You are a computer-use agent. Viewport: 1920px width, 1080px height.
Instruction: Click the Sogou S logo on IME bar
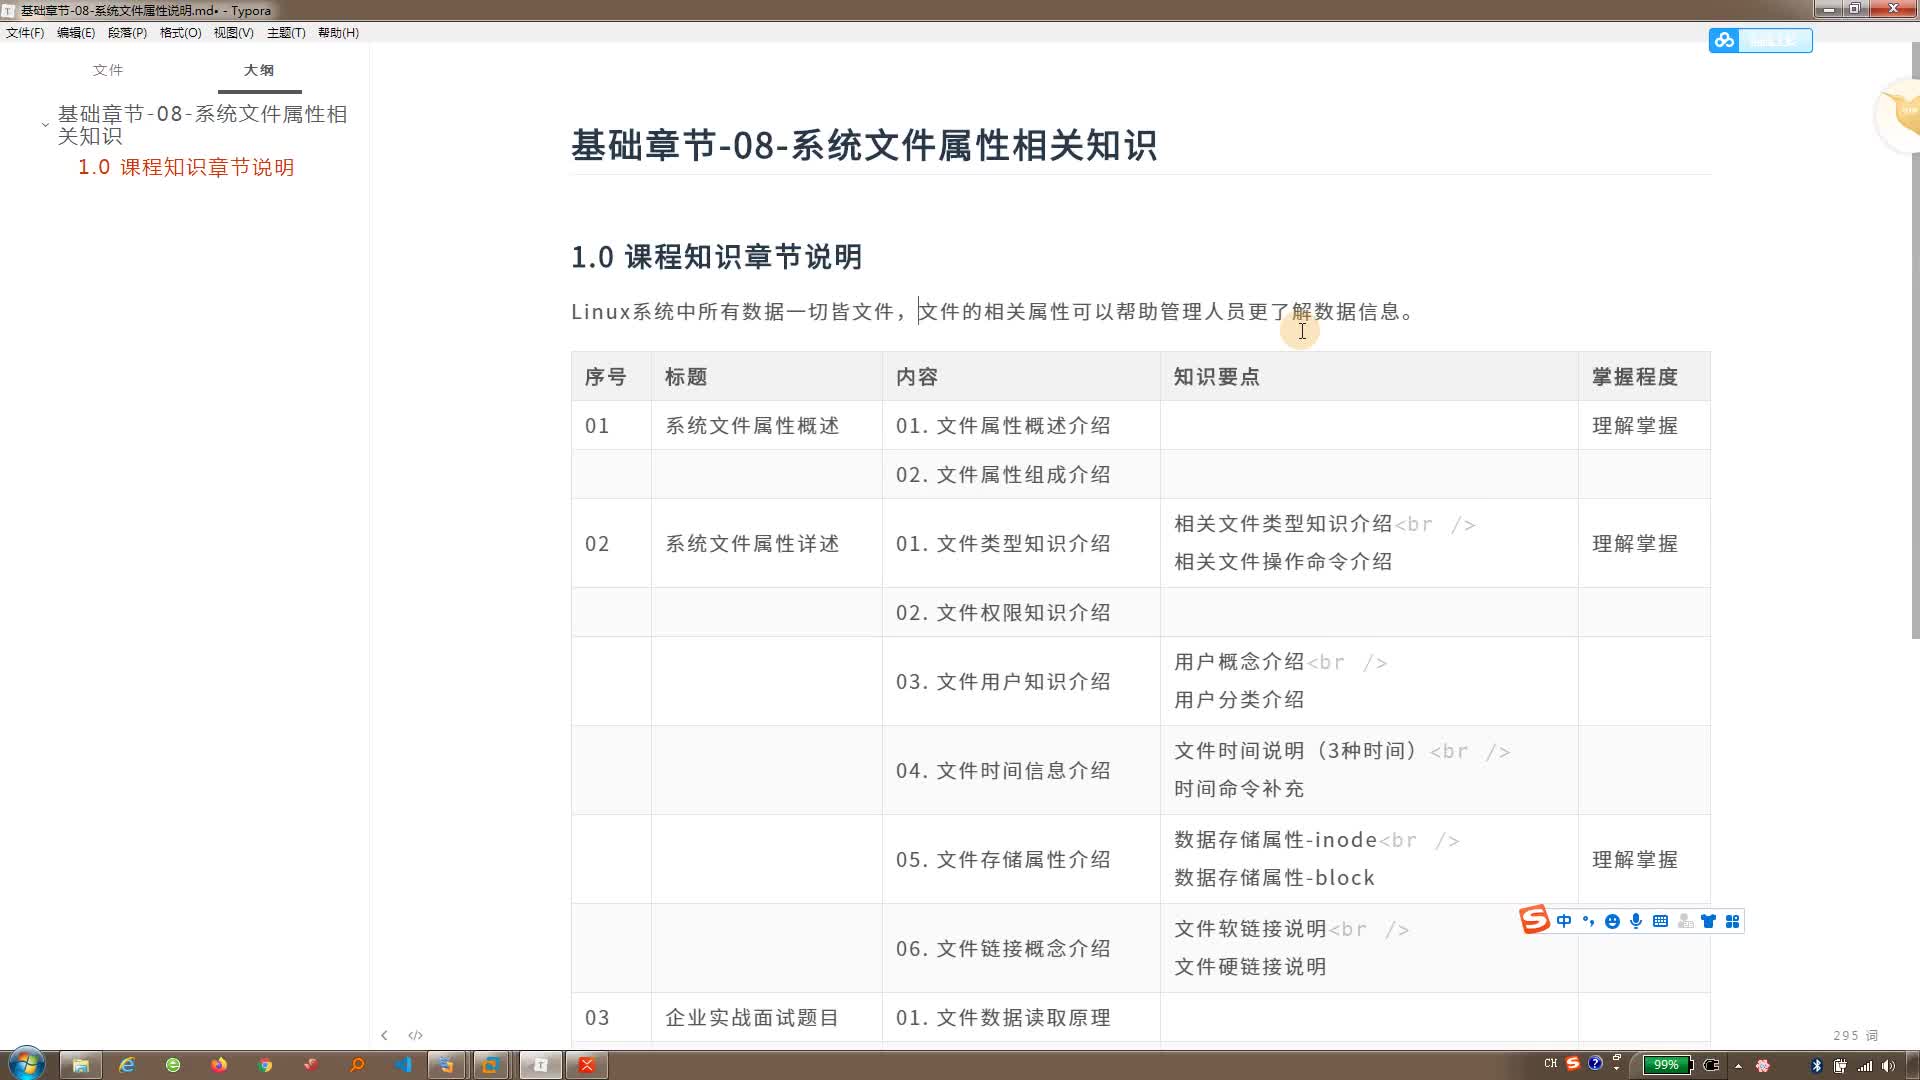[x=1534, y=920]
